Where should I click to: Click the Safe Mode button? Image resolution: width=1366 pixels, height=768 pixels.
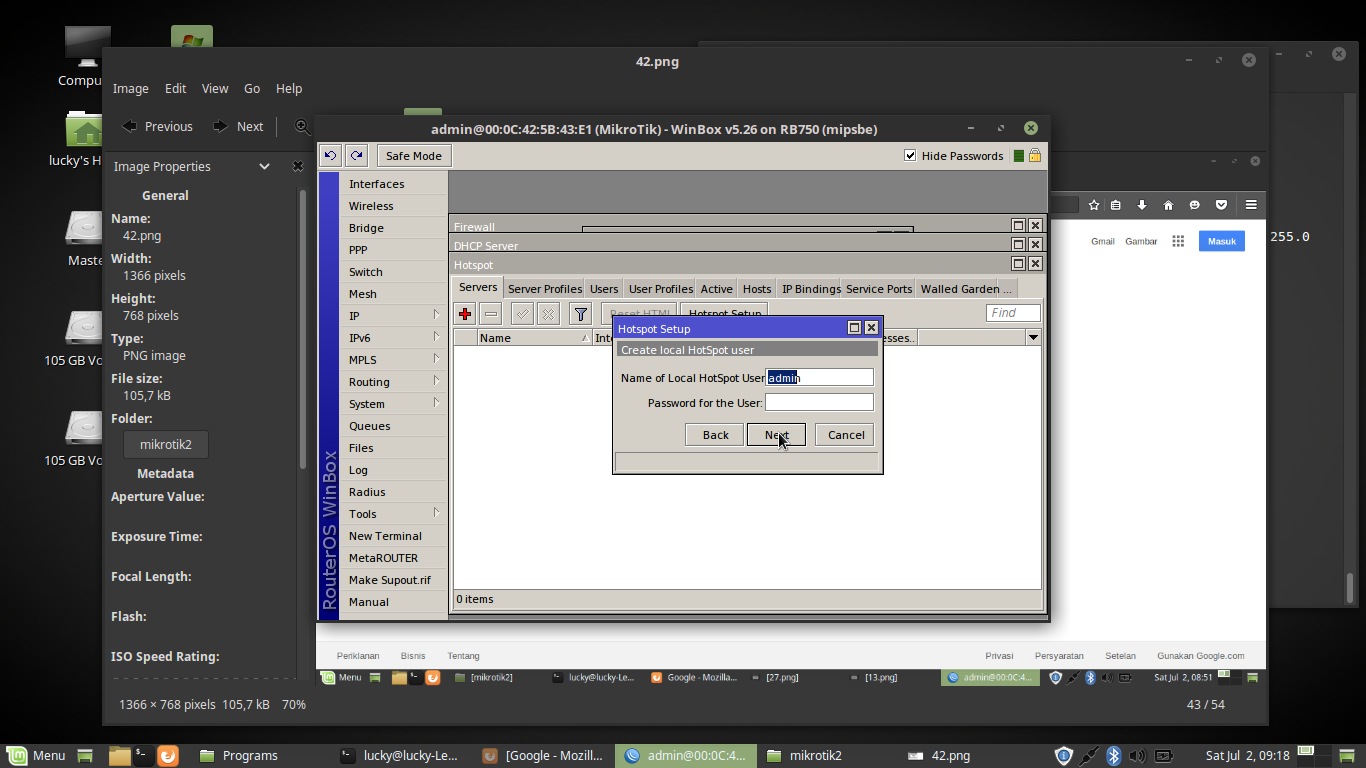pos(414,156)
